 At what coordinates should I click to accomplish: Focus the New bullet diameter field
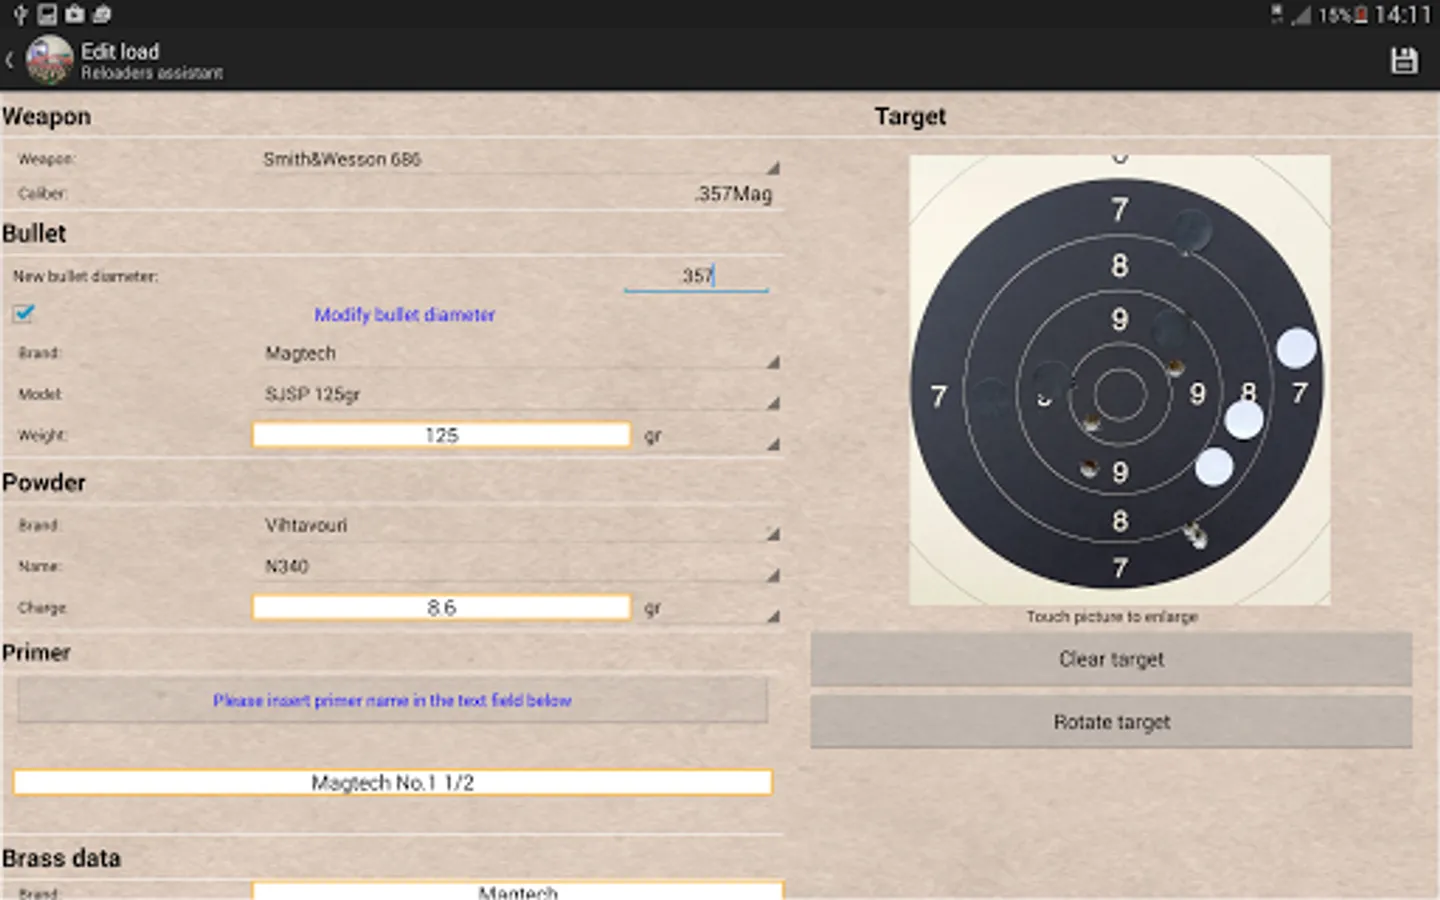696,275
